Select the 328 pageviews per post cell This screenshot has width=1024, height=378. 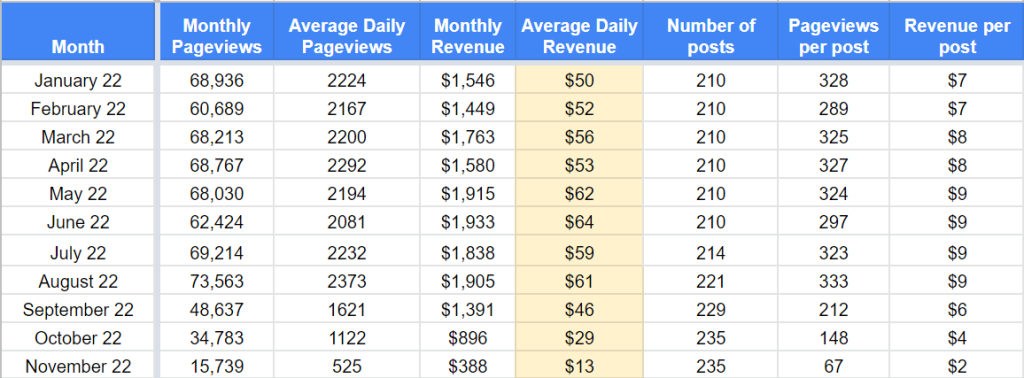click(833, 81)
